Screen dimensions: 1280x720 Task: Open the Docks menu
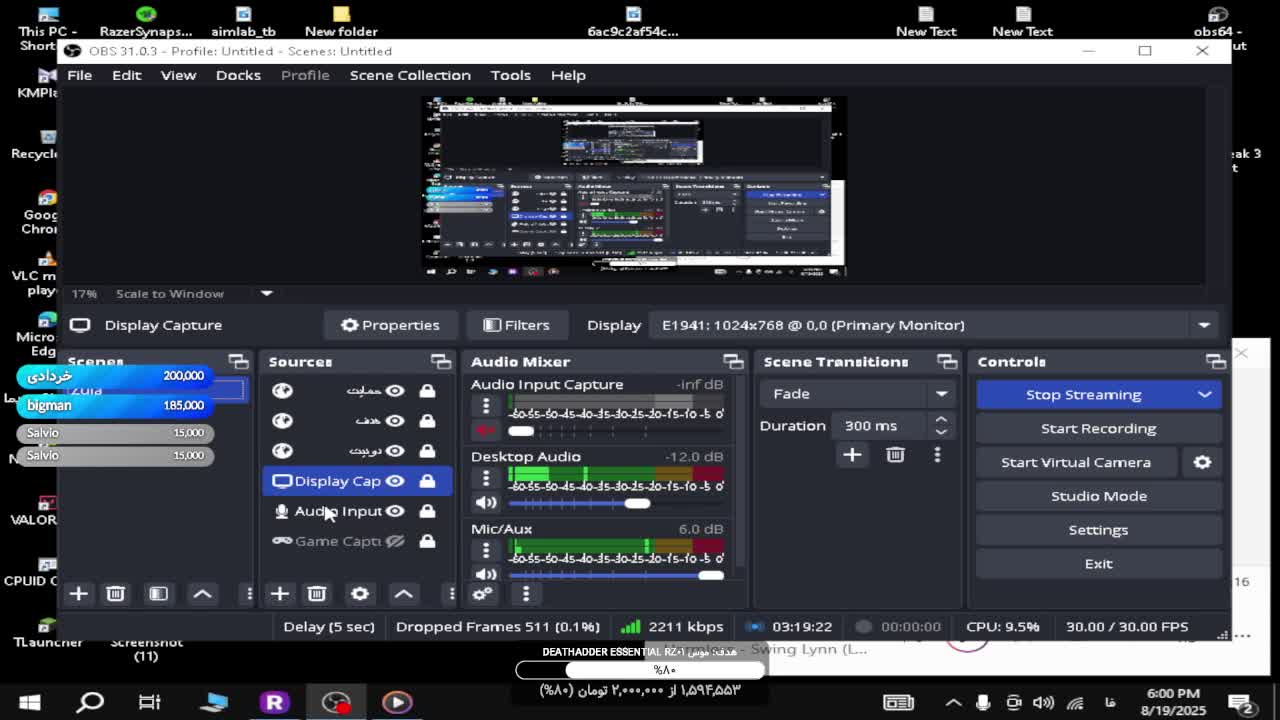click(x=238, y=75)
